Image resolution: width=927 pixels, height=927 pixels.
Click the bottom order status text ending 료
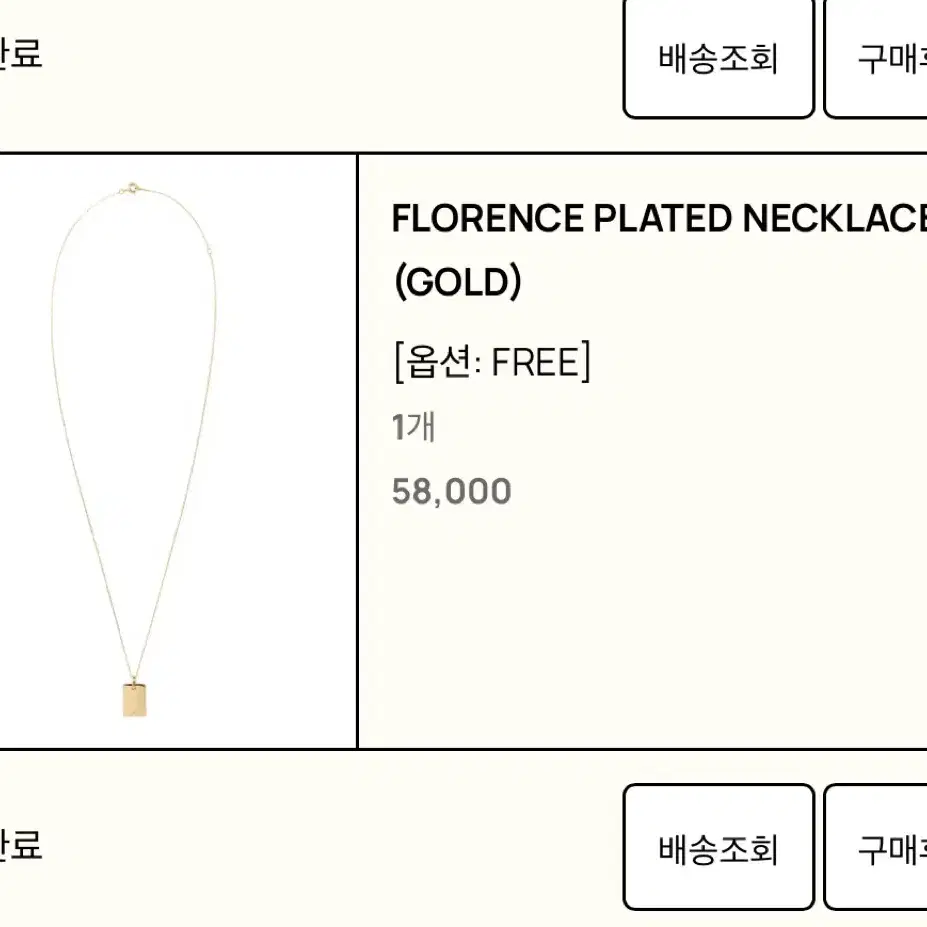21,844
